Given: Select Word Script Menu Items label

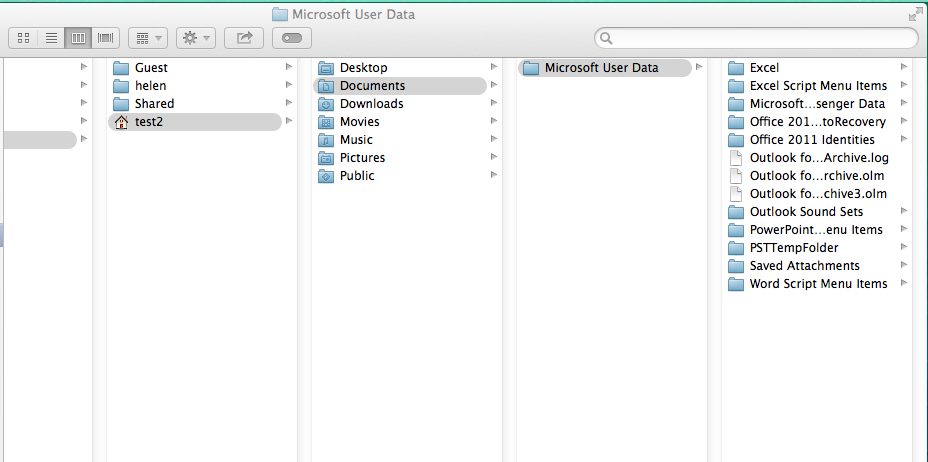Looking at the screenshot, I should (819, 283).
